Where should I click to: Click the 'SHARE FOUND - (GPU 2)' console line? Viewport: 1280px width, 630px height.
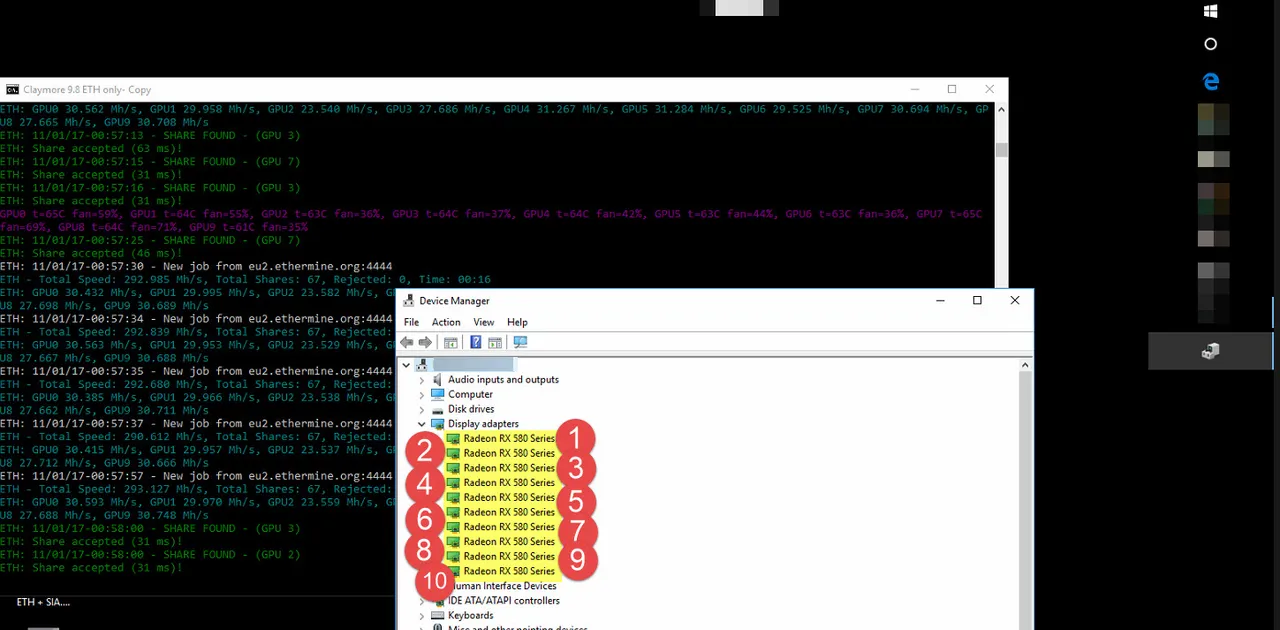tap(150, 554)
